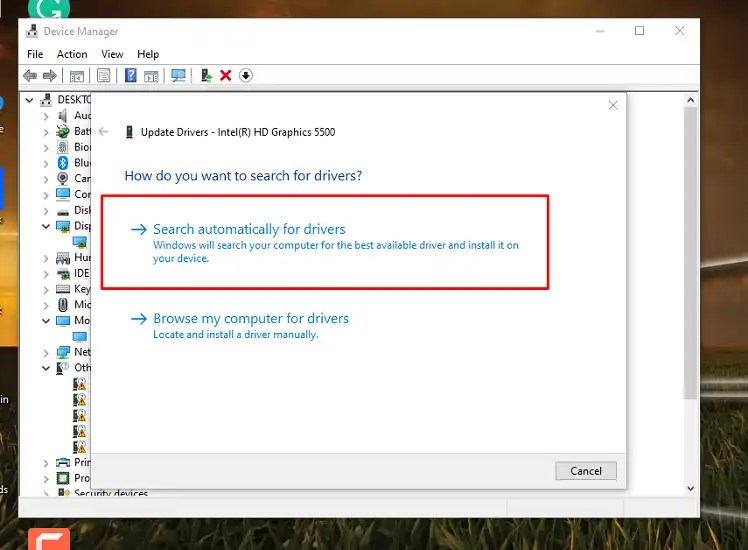
Task: Expand the Batteries category node
Action: point(46,132)
